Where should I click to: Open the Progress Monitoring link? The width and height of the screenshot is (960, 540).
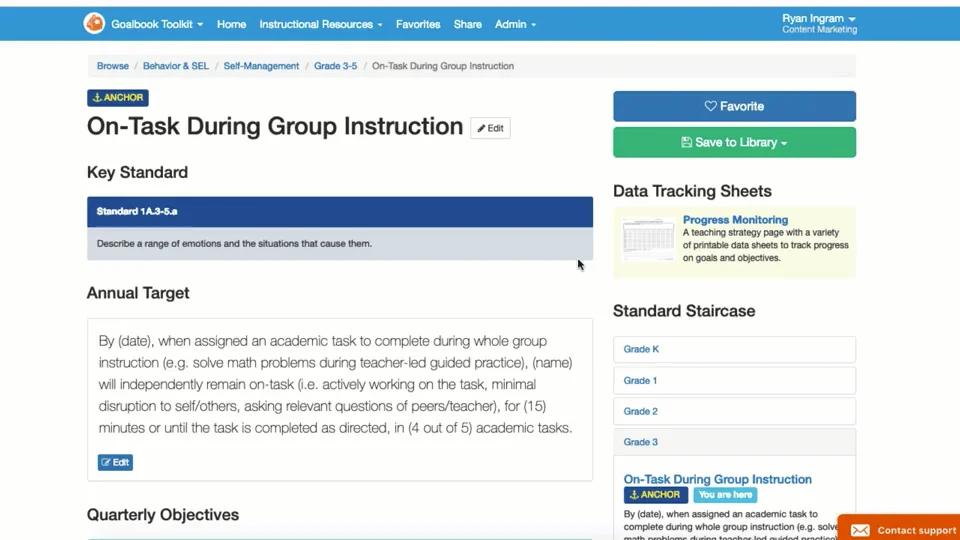735,220
